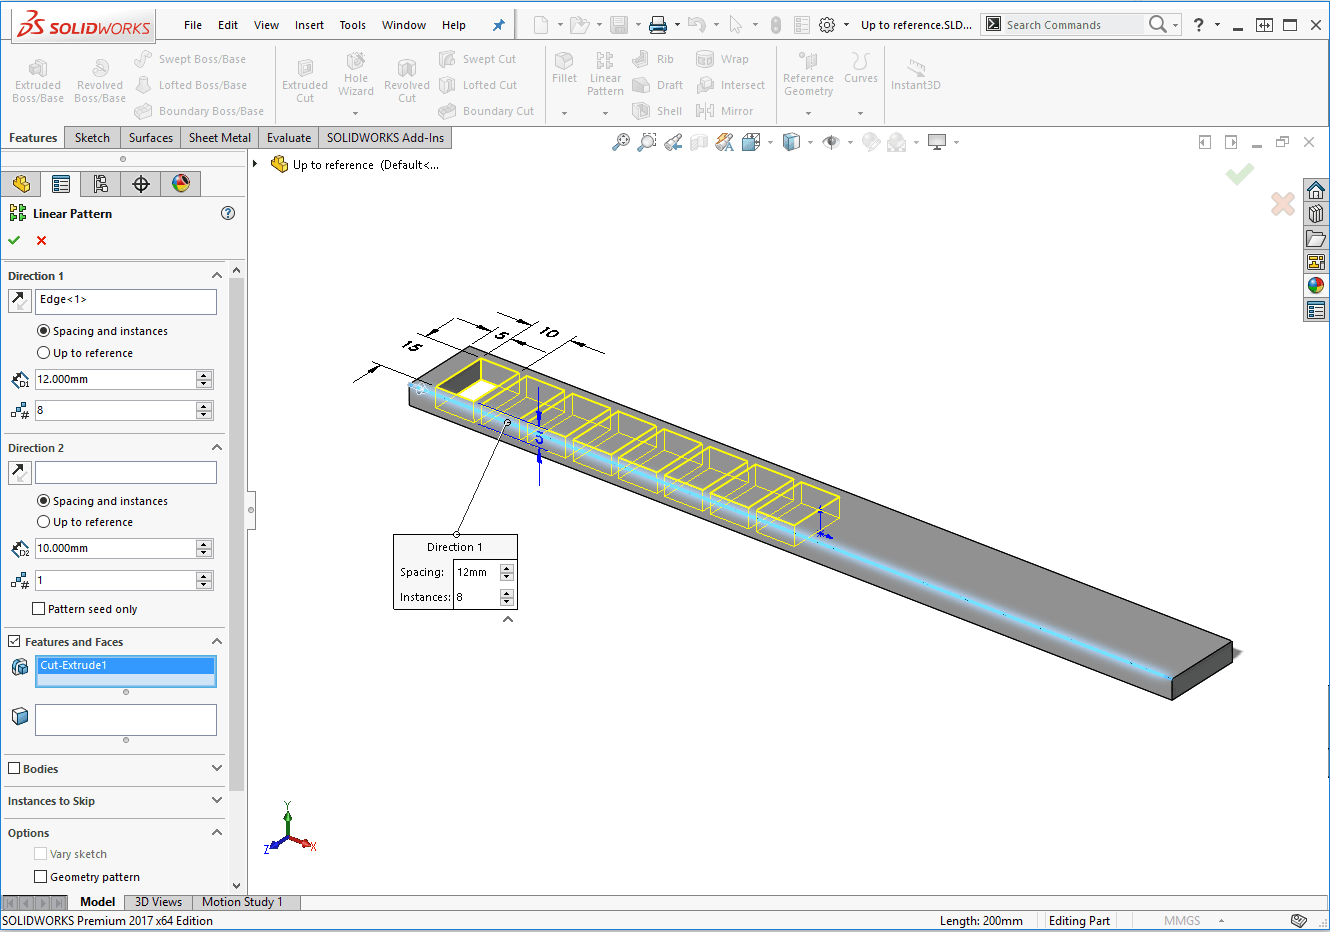Open the Appearances color wheel in task pane

[x=1316, y=286]
